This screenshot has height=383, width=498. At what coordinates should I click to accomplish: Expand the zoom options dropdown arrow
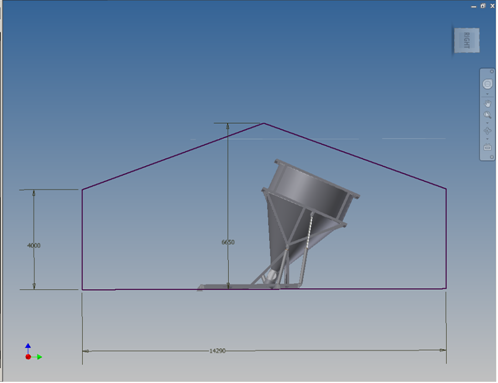pos(487,123)
